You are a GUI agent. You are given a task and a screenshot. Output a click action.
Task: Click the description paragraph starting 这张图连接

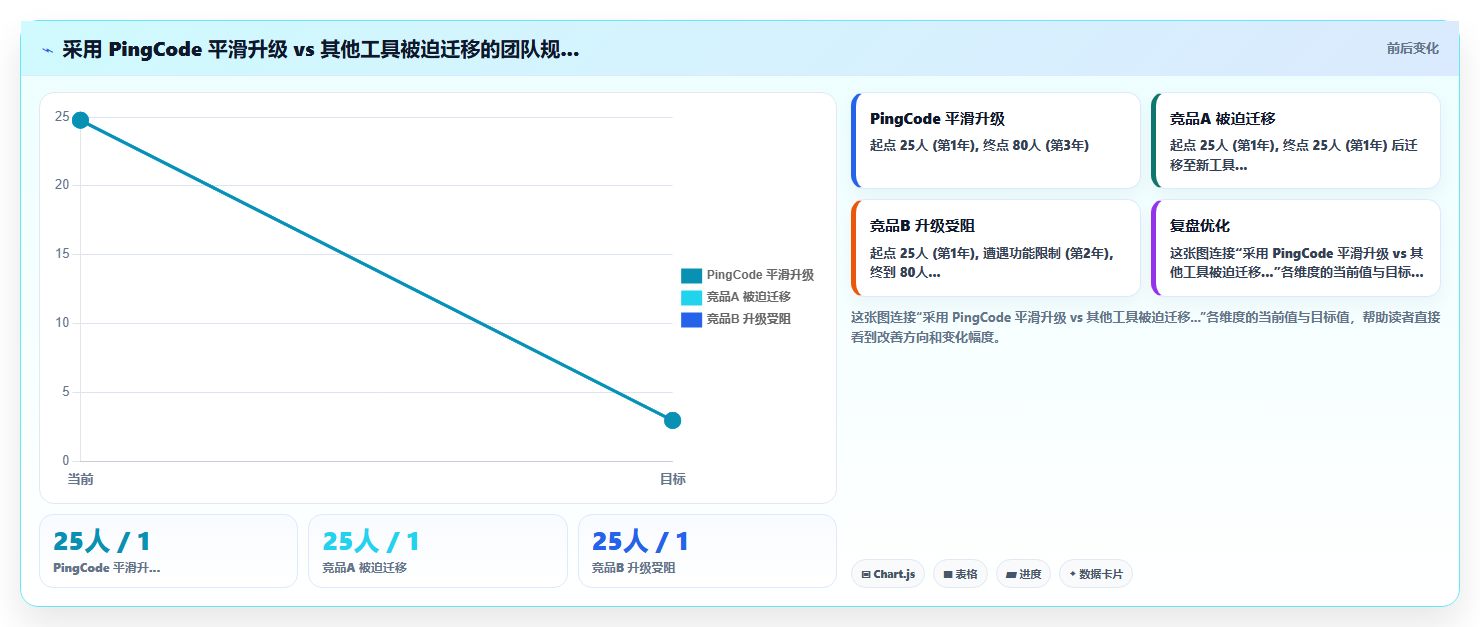[x=1145, y=327]
